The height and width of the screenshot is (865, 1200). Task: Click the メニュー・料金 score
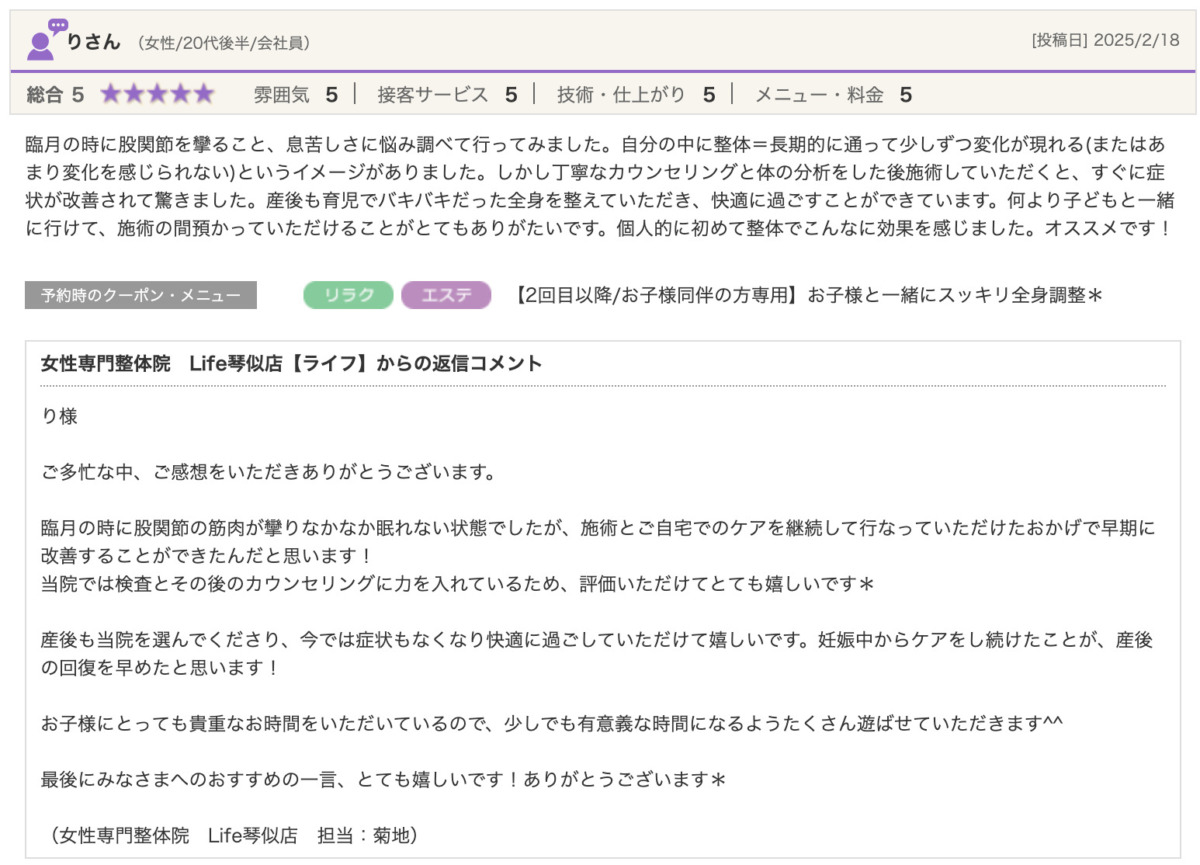(x=832, y=95)
